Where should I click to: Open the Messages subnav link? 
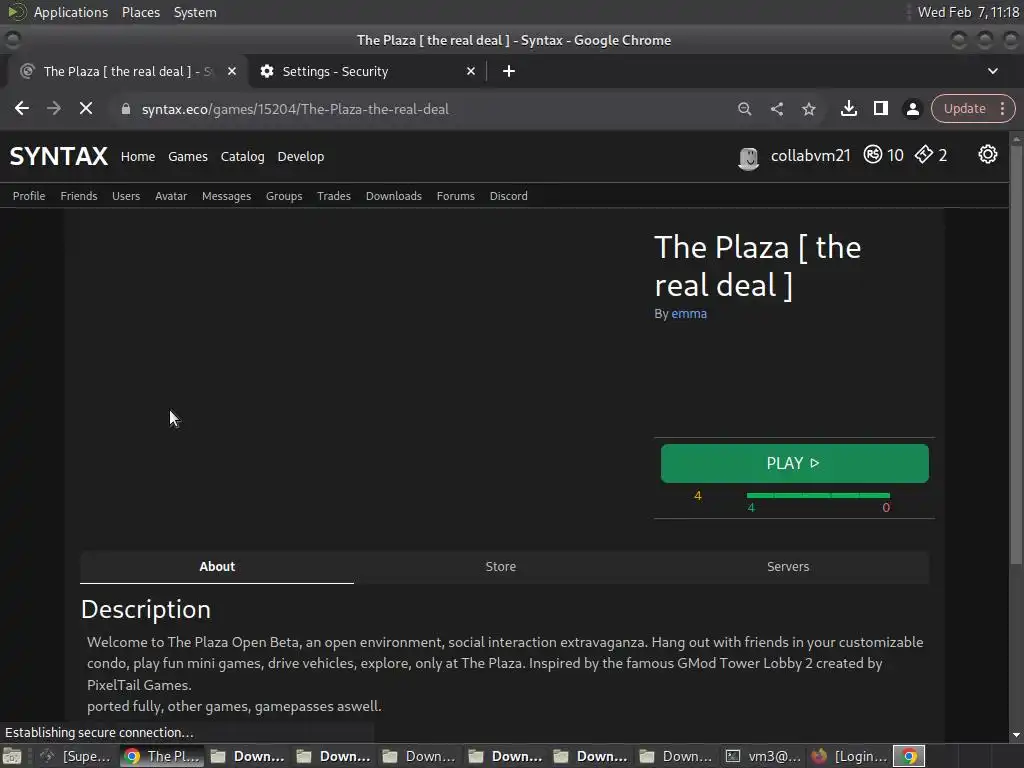tap(226, 196)
